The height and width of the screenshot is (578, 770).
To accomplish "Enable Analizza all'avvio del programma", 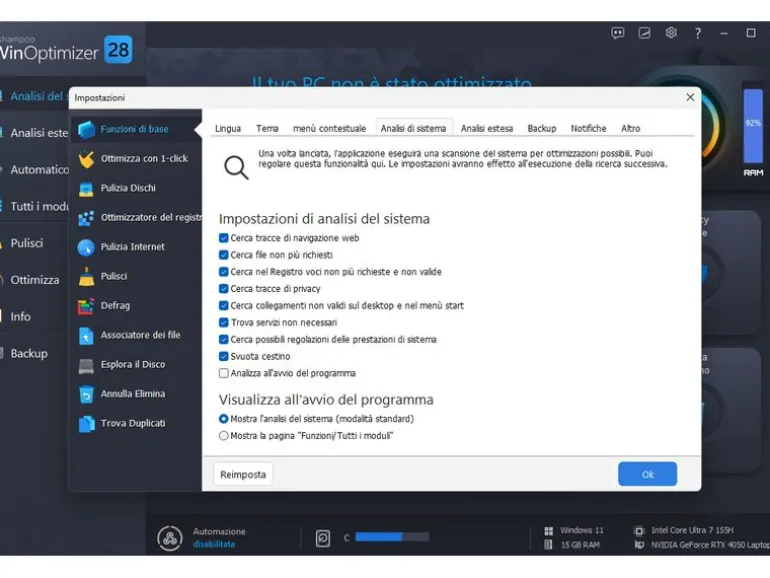I will [x=223, y=374].
